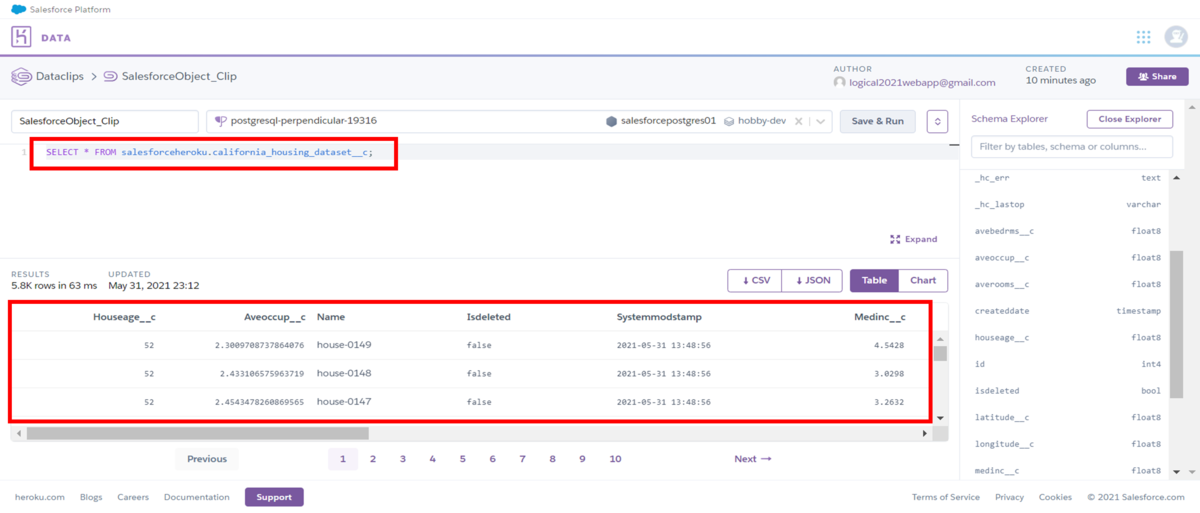This screenshot has height=513, width=1200.
Task: Go to results page 9
Action: [x=582, y=459]
